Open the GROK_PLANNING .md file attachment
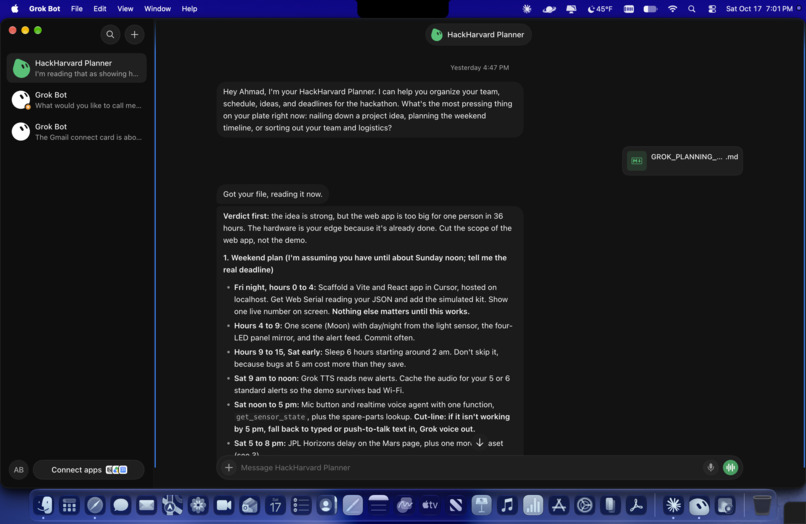This screenshot has height=524, width=806. pyautogui.click(x=682, y=160)
